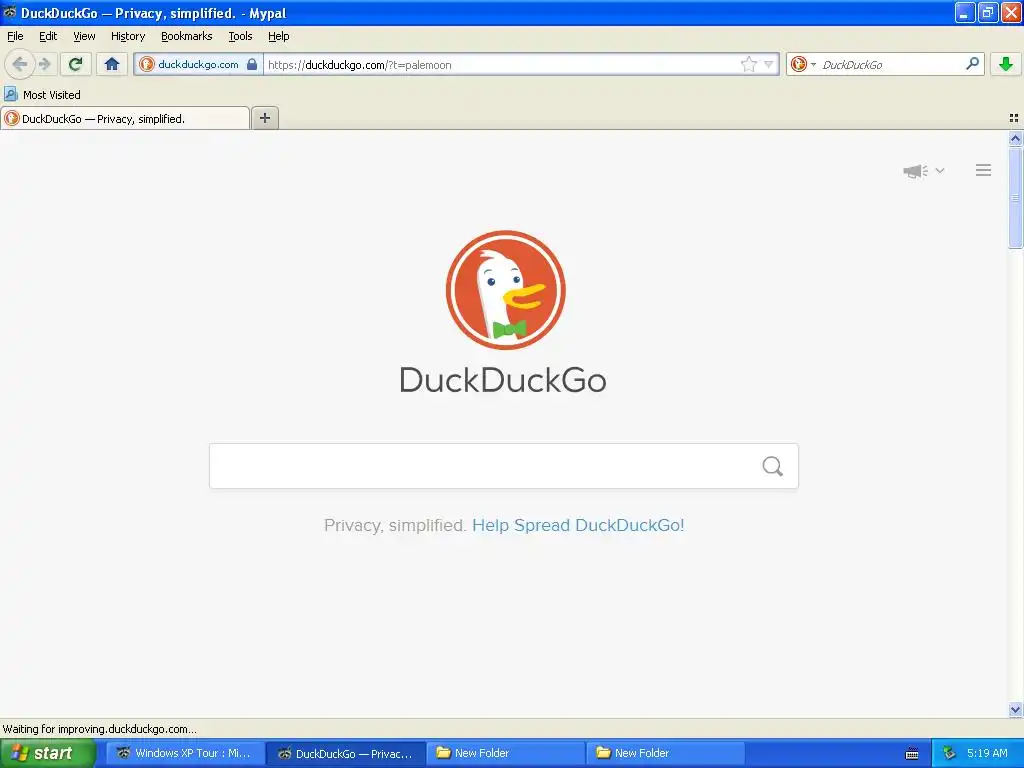Open a new tab with plus button
Screen dimensions: 1024x768
[264, 118]
